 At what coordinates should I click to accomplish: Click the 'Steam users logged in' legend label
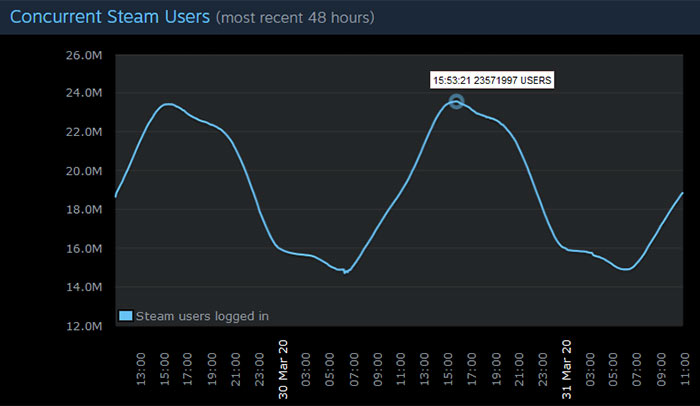pos(202,316)
